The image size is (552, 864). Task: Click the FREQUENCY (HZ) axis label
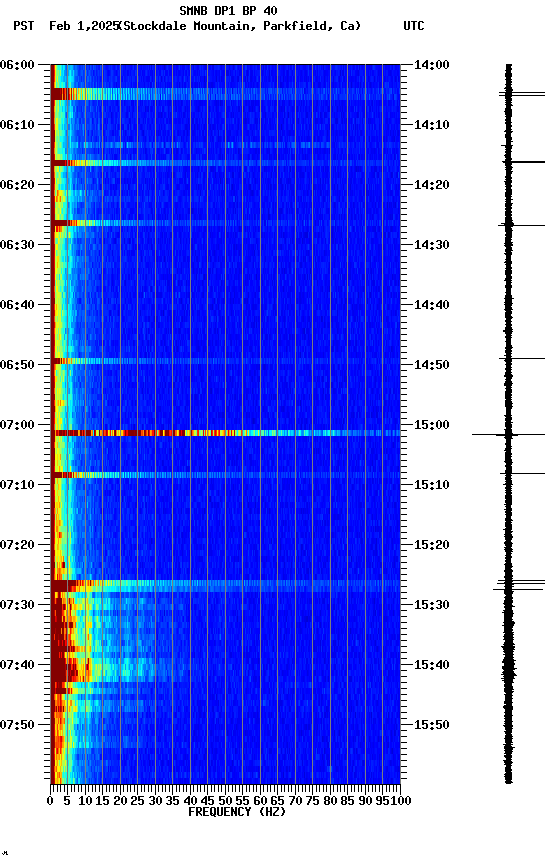[x=237, y=812]
